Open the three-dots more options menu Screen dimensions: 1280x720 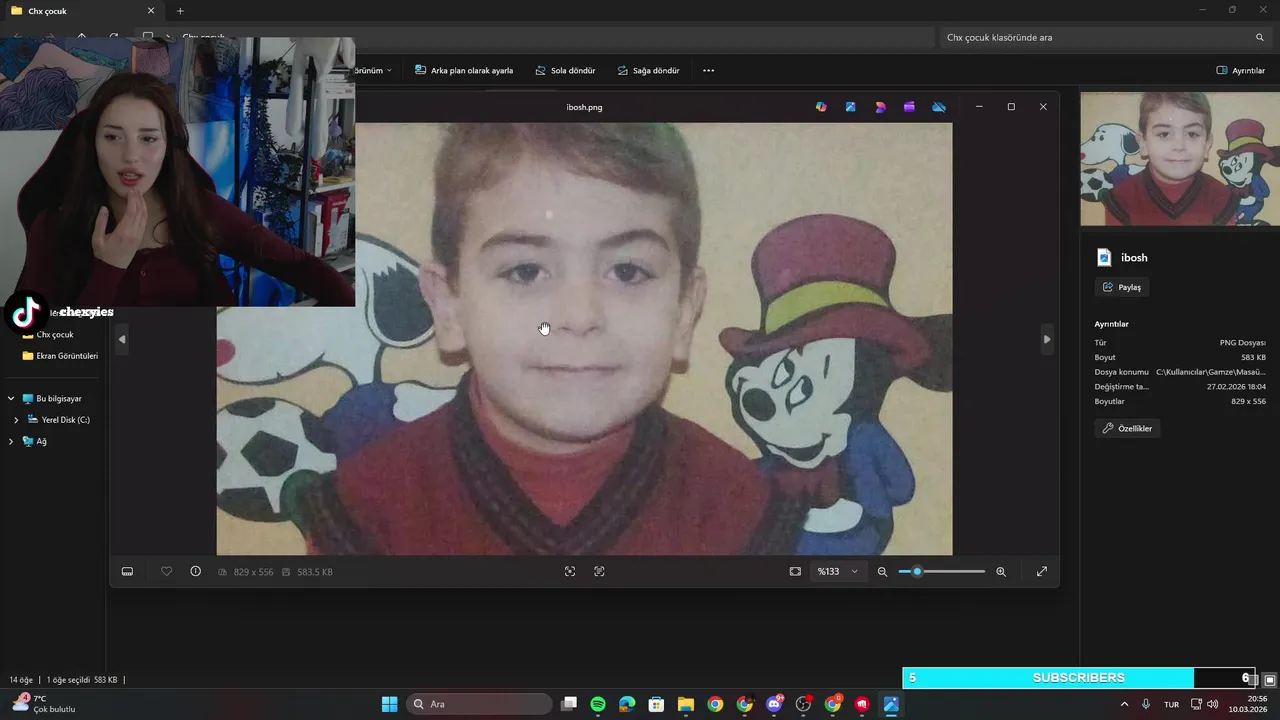tap(708, 71)
